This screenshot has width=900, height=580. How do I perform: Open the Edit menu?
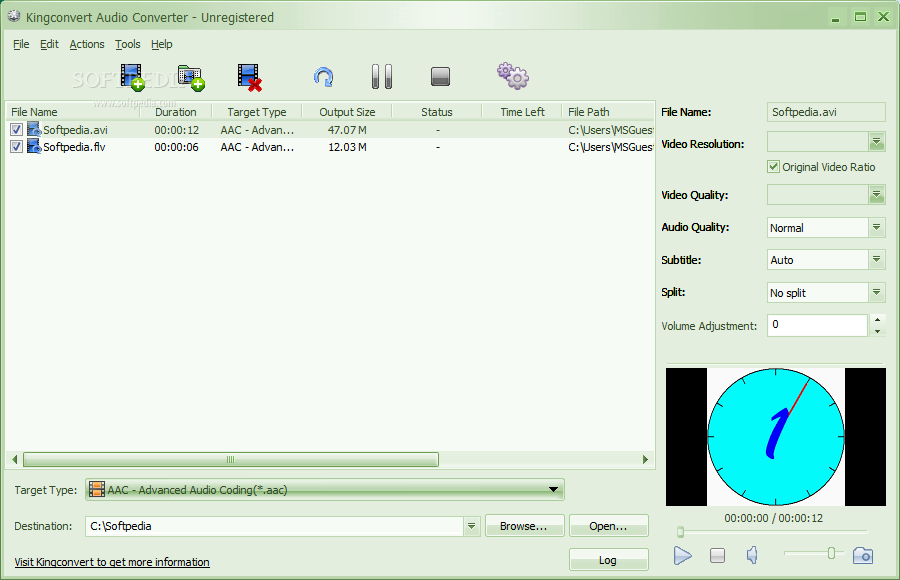point(49,44)
